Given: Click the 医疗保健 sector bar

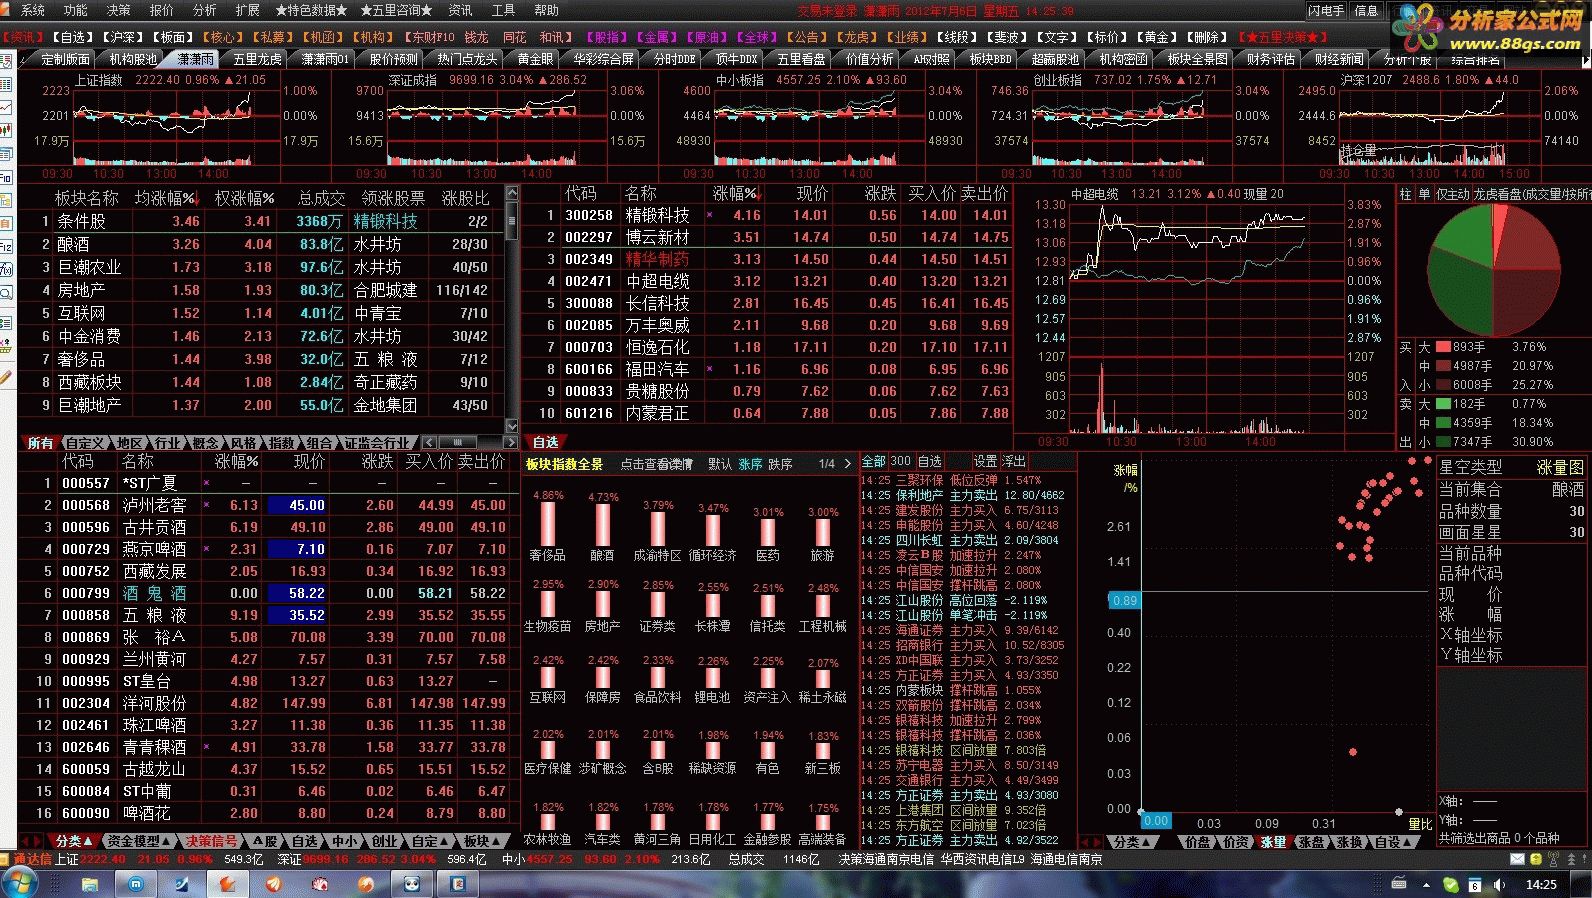Looking at the screenshot, I should pos(548,750).
